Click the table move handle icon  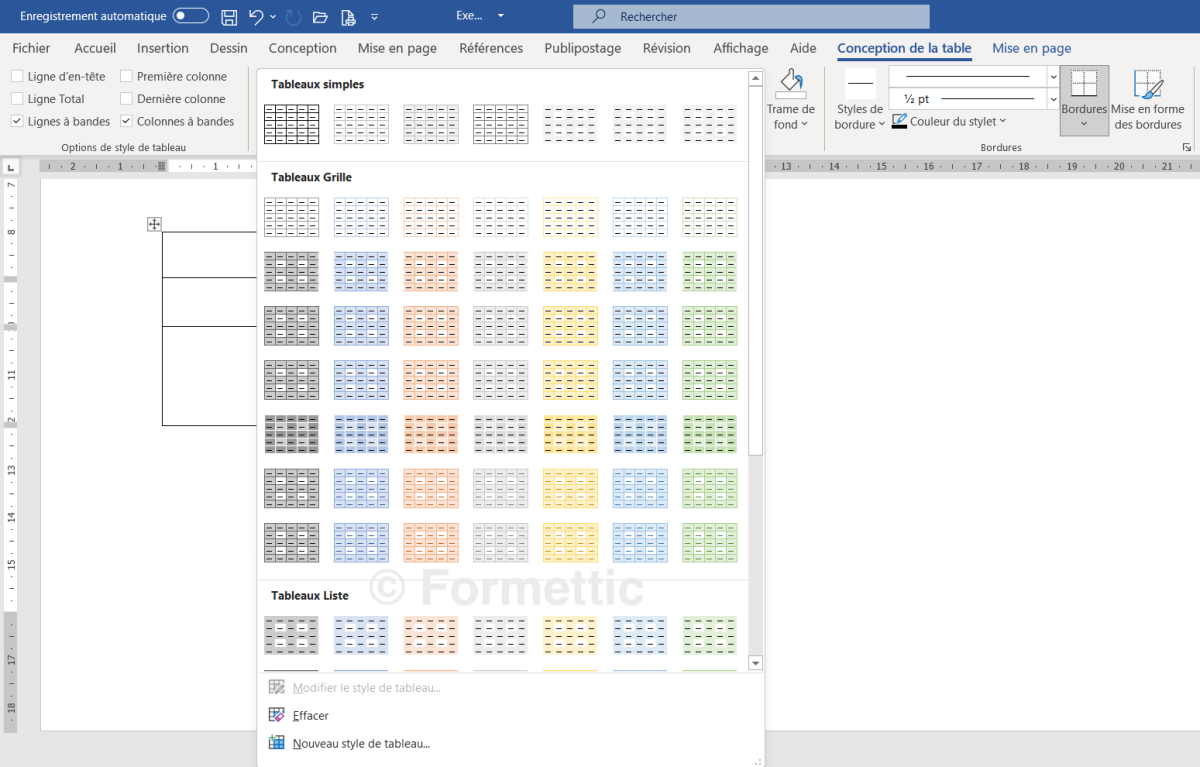pos(154,224)
